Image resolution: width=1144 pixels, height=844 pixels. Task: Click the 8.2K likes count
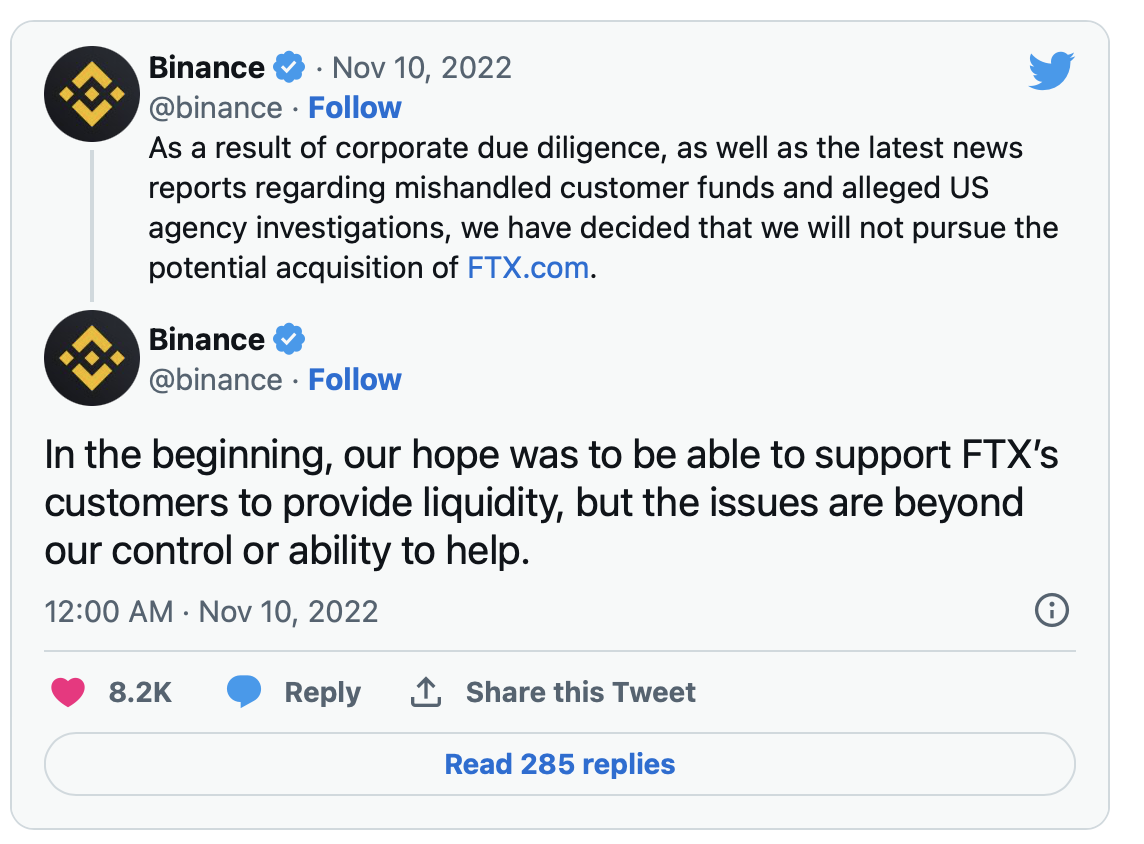[140, 692]
